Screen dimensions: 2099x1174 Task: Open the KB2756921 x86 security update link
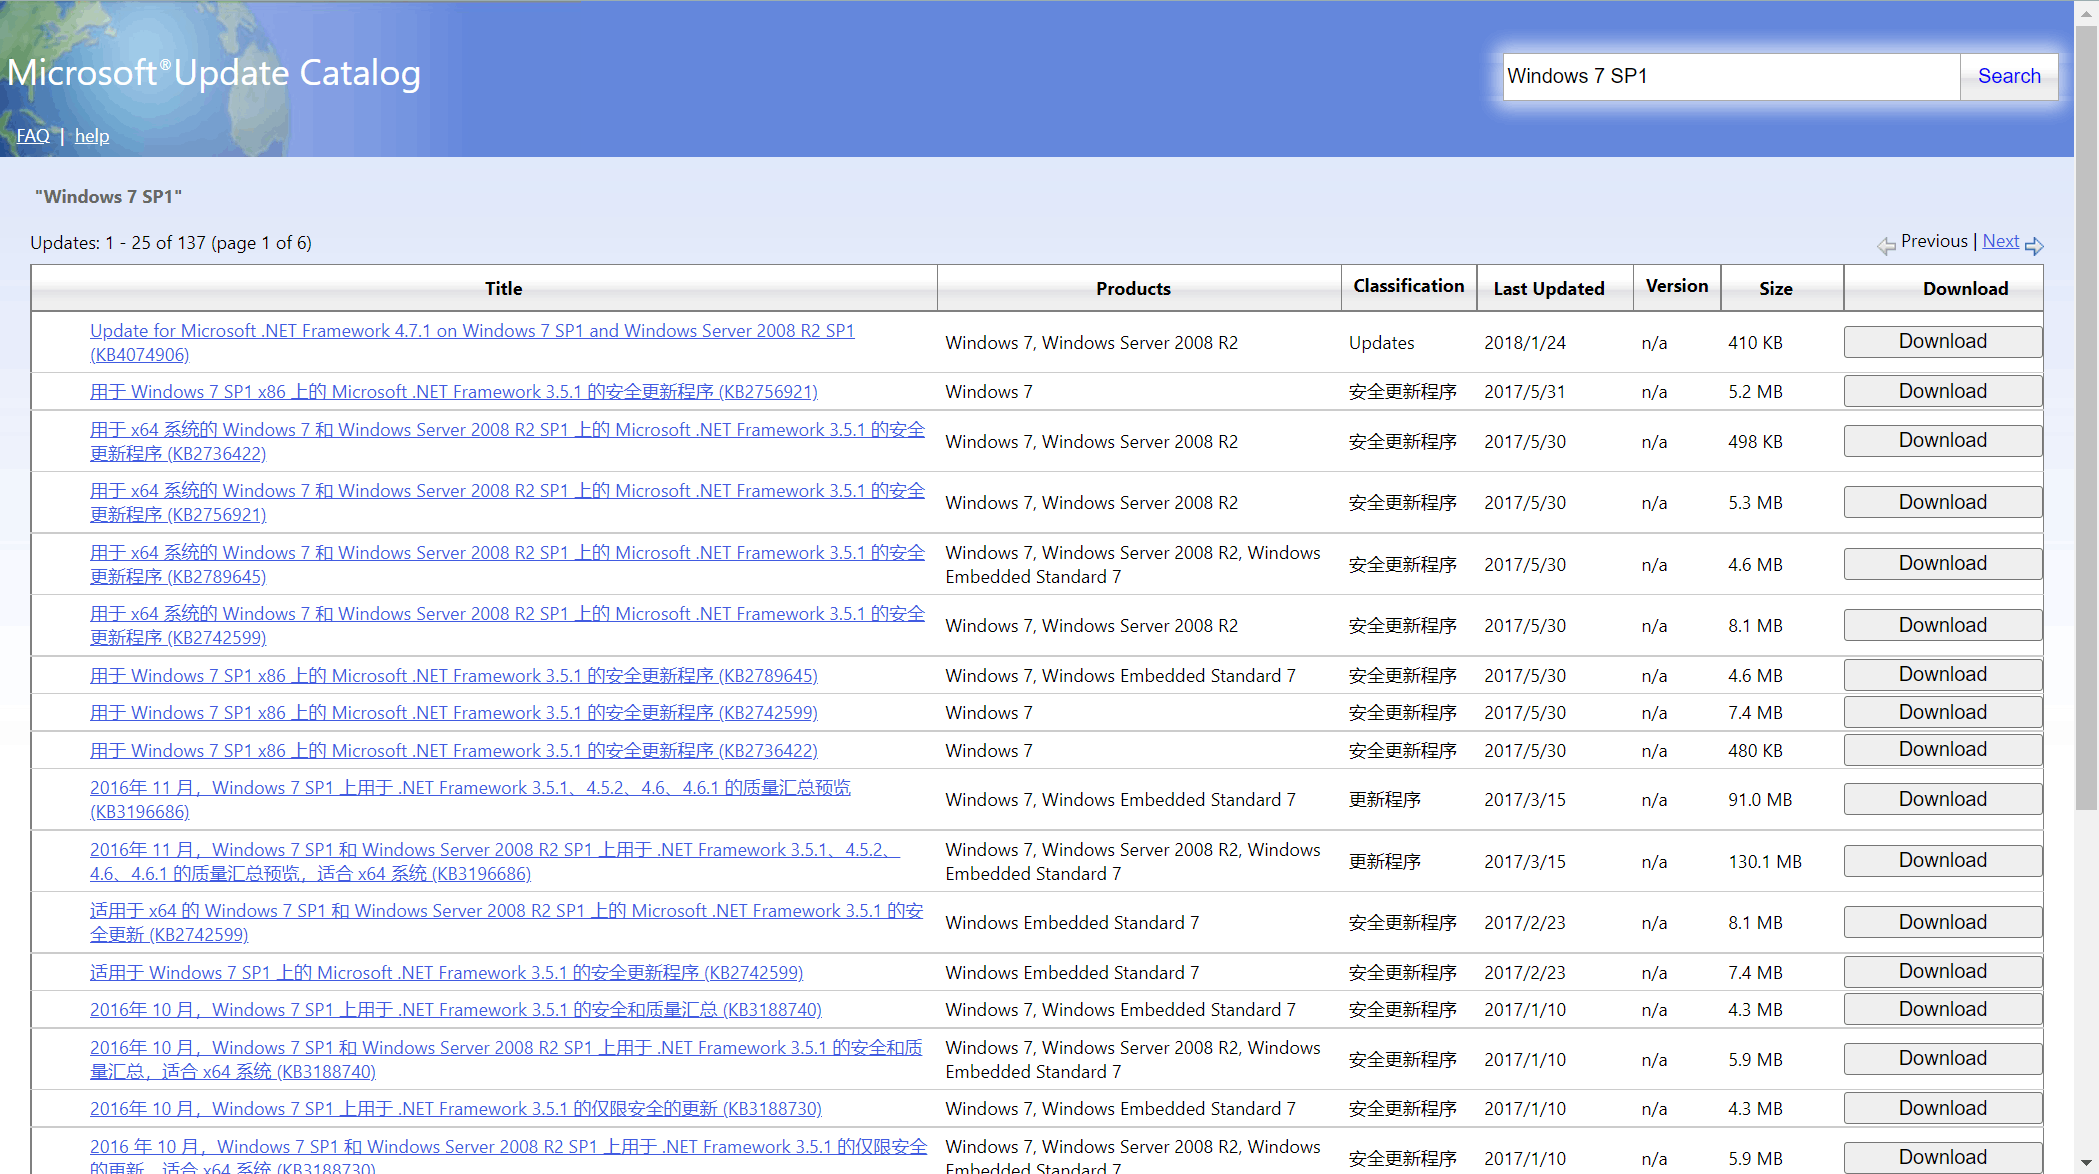coord(454,392)
